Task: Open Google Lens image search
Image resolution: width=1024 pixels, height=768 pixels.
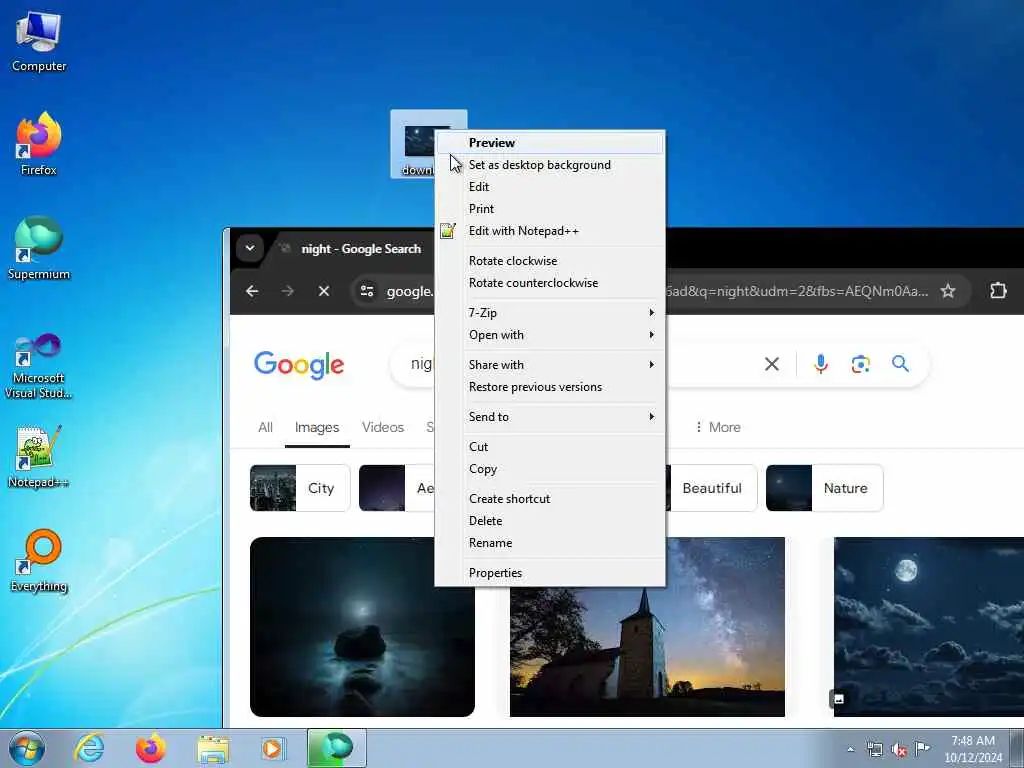Action: tap(860, 364)
